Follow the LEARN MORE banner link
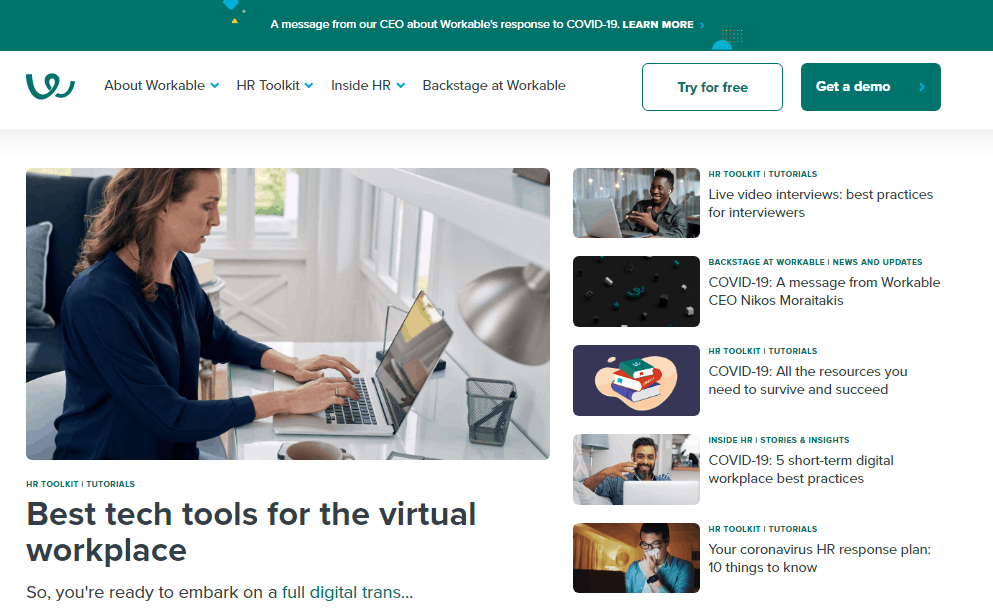 [657, 25]
